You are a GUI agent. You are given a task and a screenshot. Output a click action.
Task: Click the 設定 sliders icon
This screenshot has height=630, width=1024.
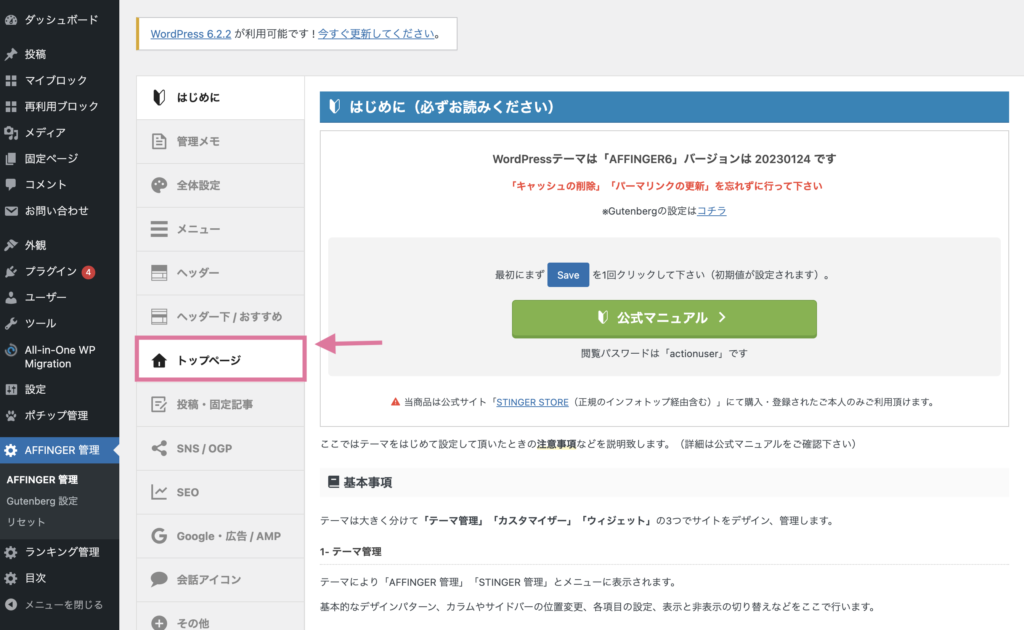pyautogui.click(x=11, y=390)
